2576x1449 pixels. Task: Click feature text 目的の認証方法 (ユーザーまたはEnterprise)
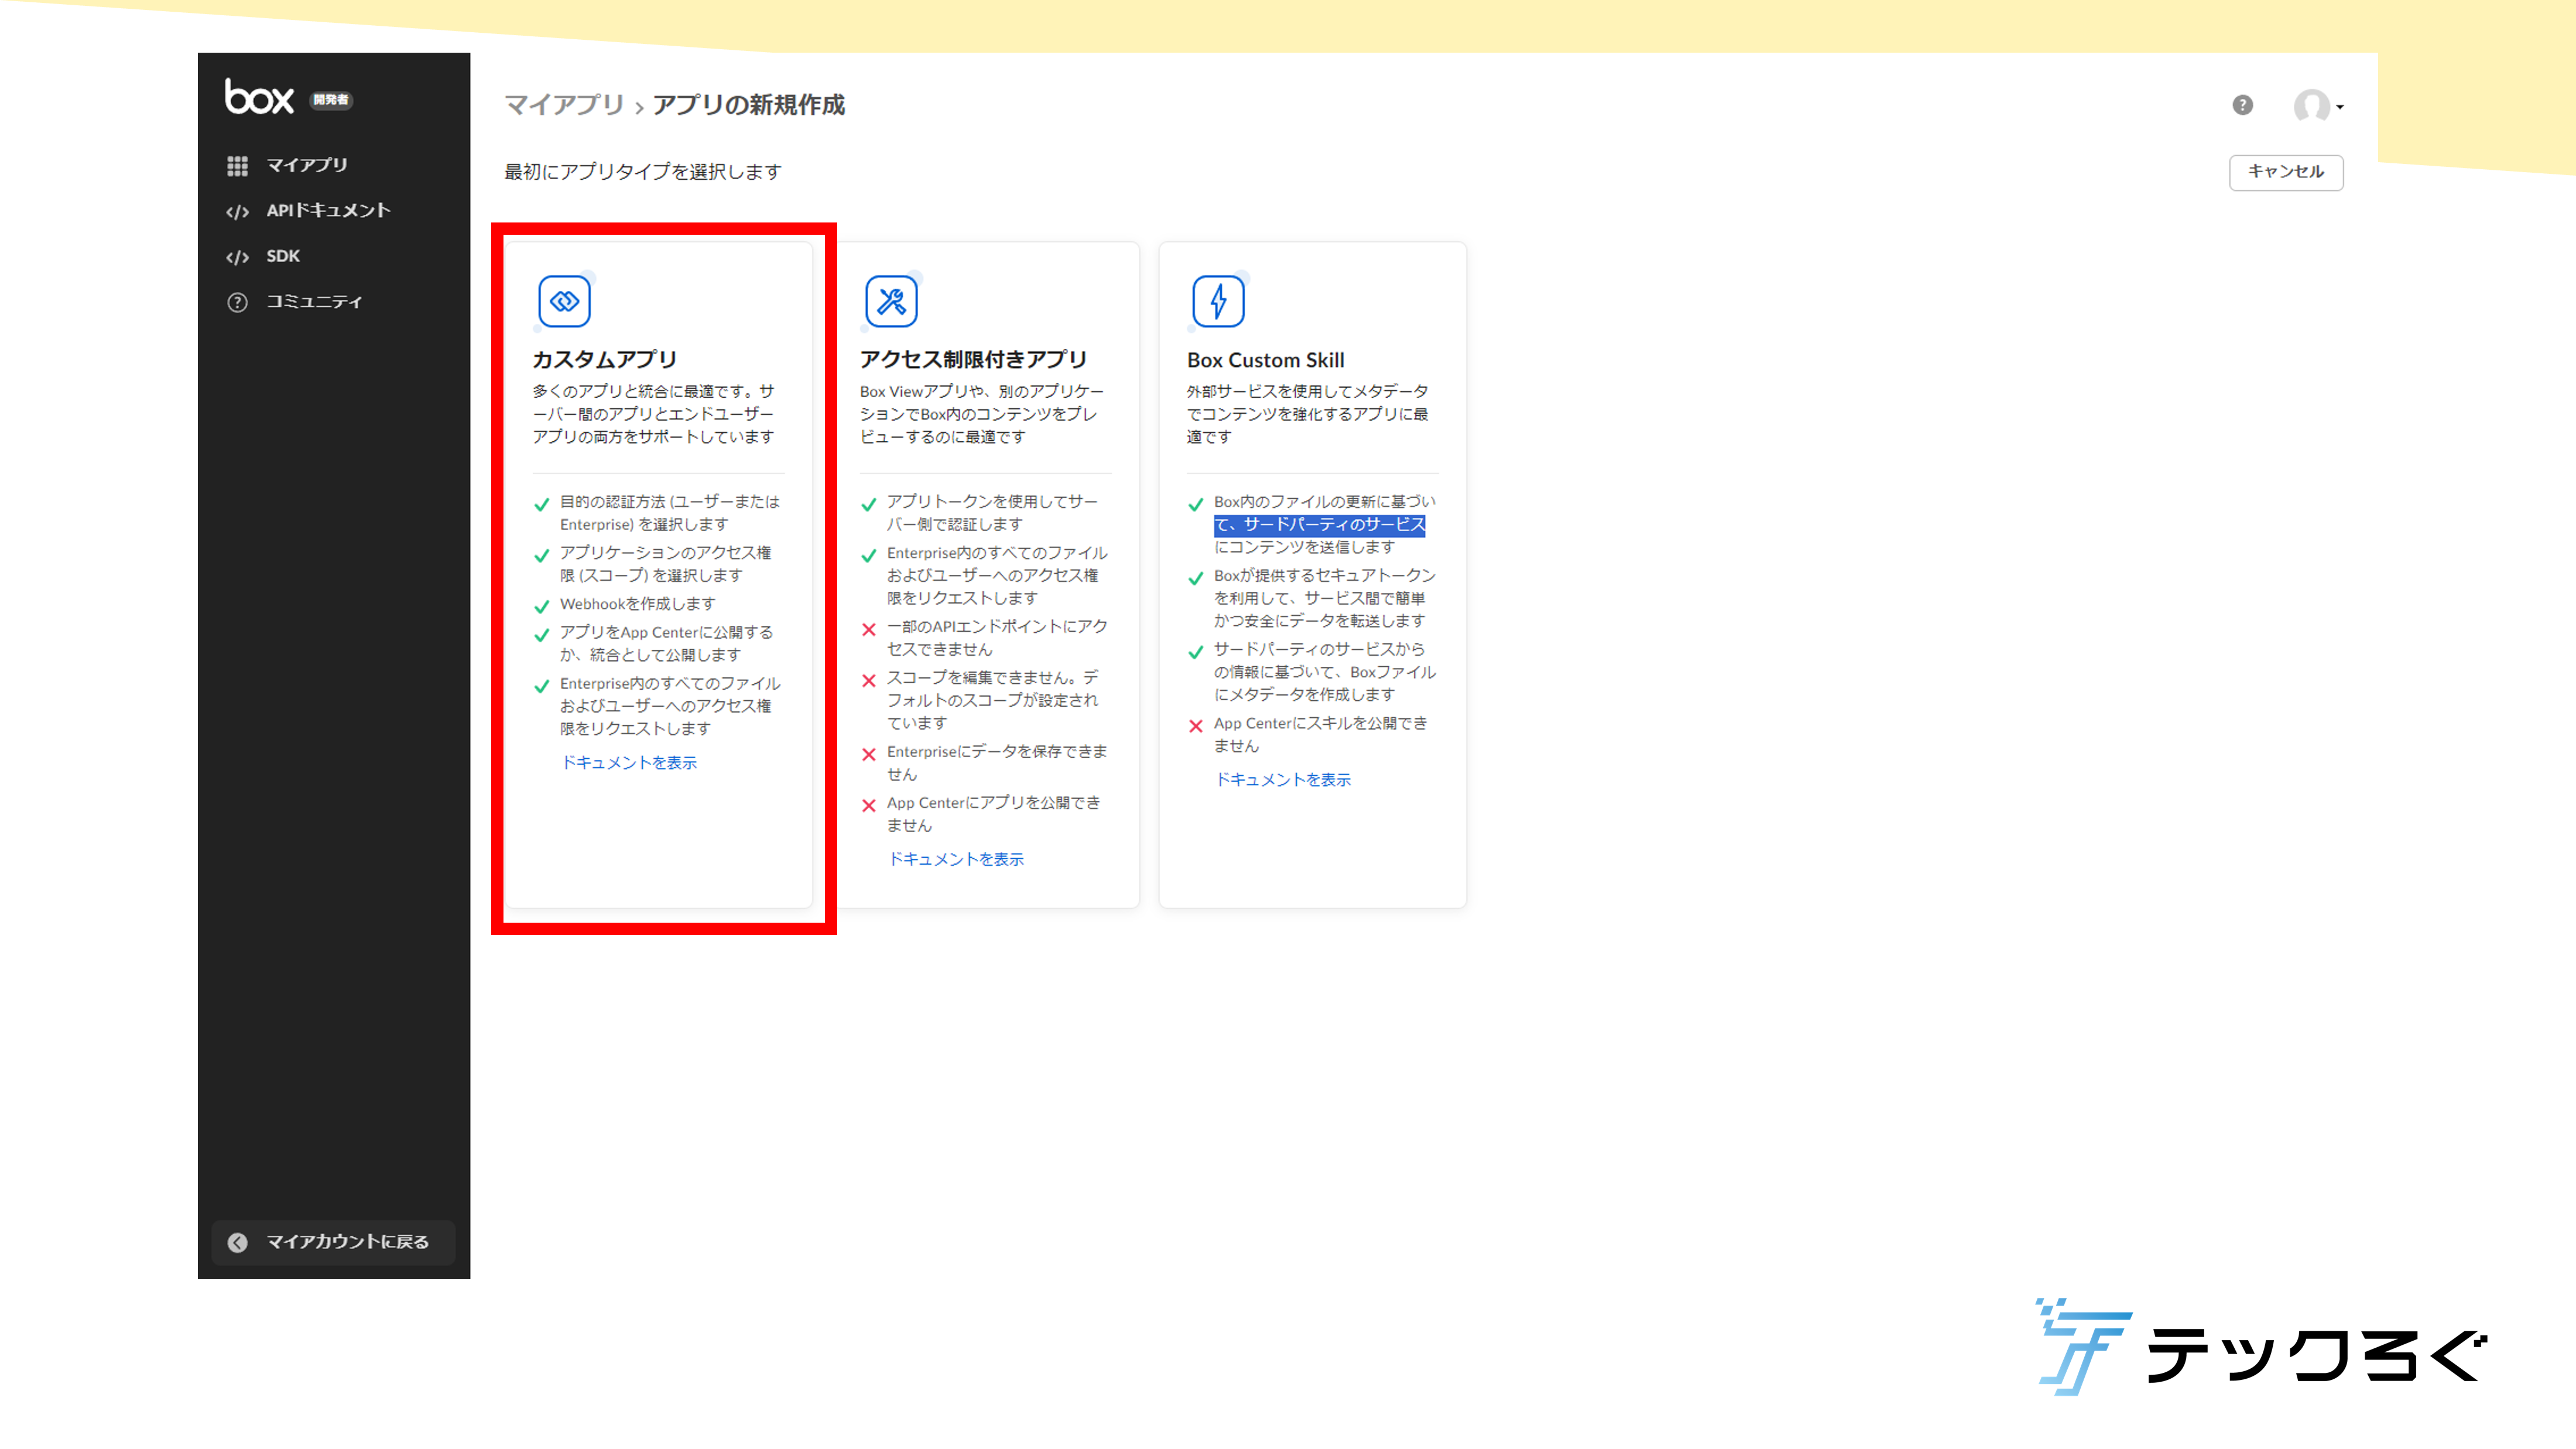click(670, 513)
